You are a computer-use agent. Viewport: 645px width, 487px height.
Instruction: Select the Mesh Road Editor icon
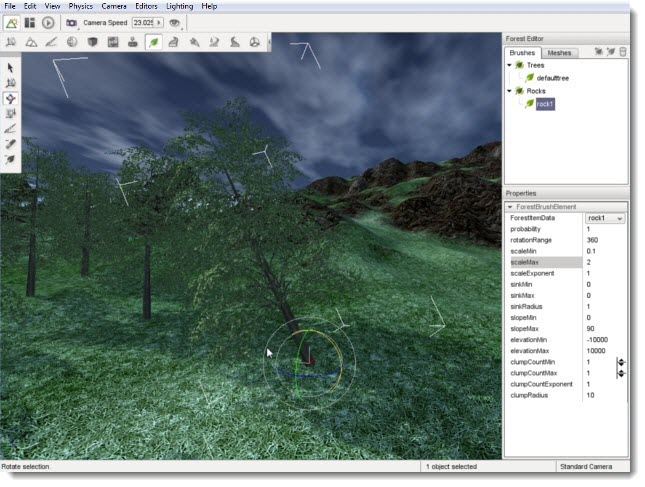point(174,42)
